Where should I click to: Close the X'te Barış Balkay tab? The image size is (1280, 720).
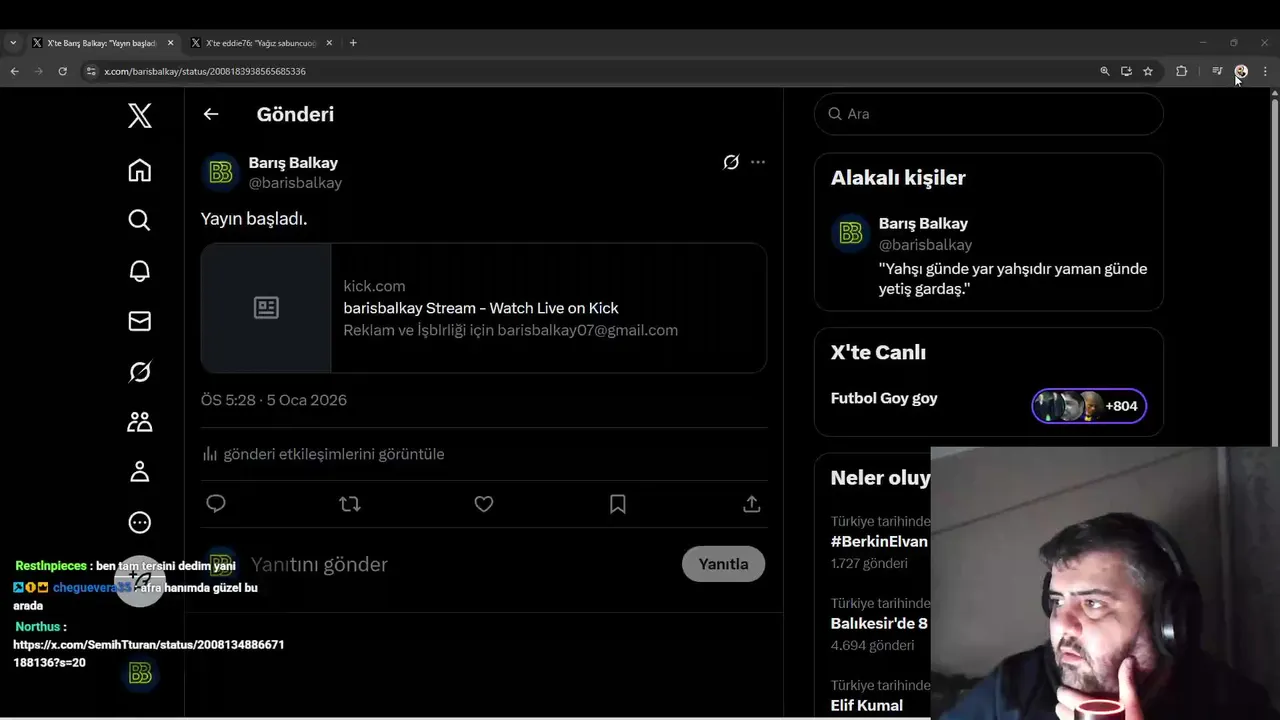(170, 43)
